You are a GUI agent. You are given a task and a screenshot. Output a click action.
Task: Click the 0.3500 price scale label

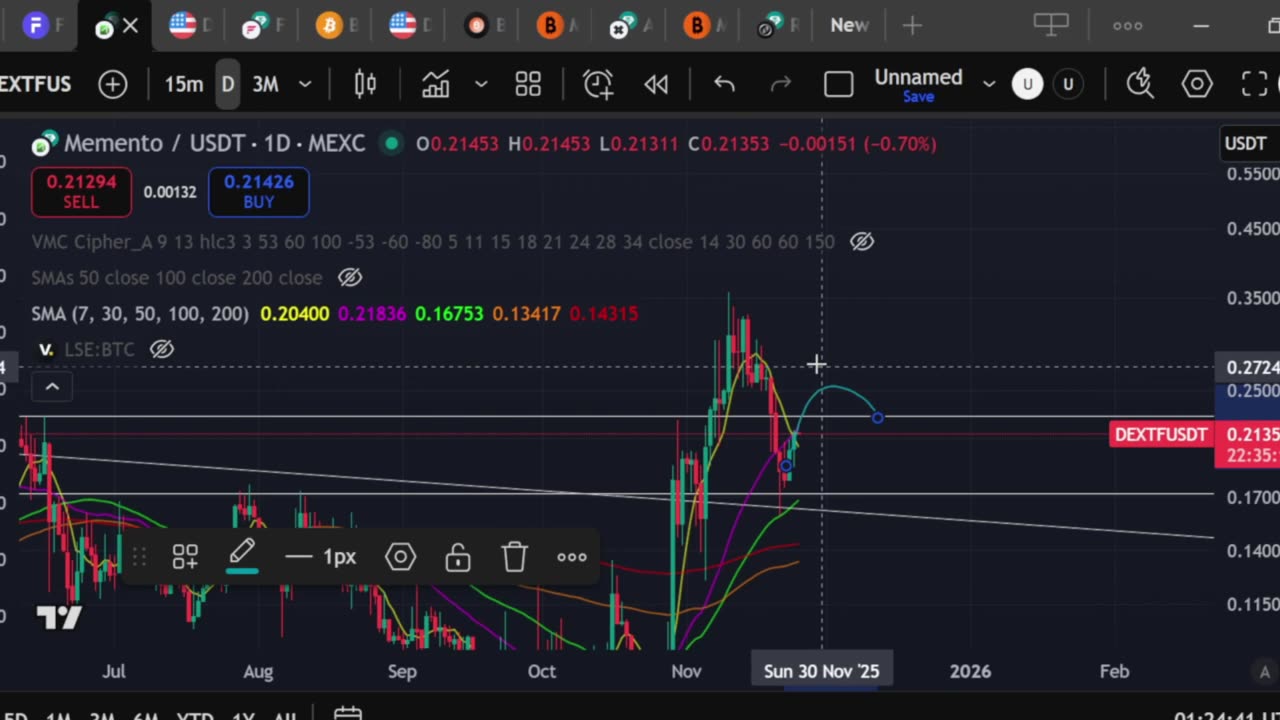tap(1251, 298)
